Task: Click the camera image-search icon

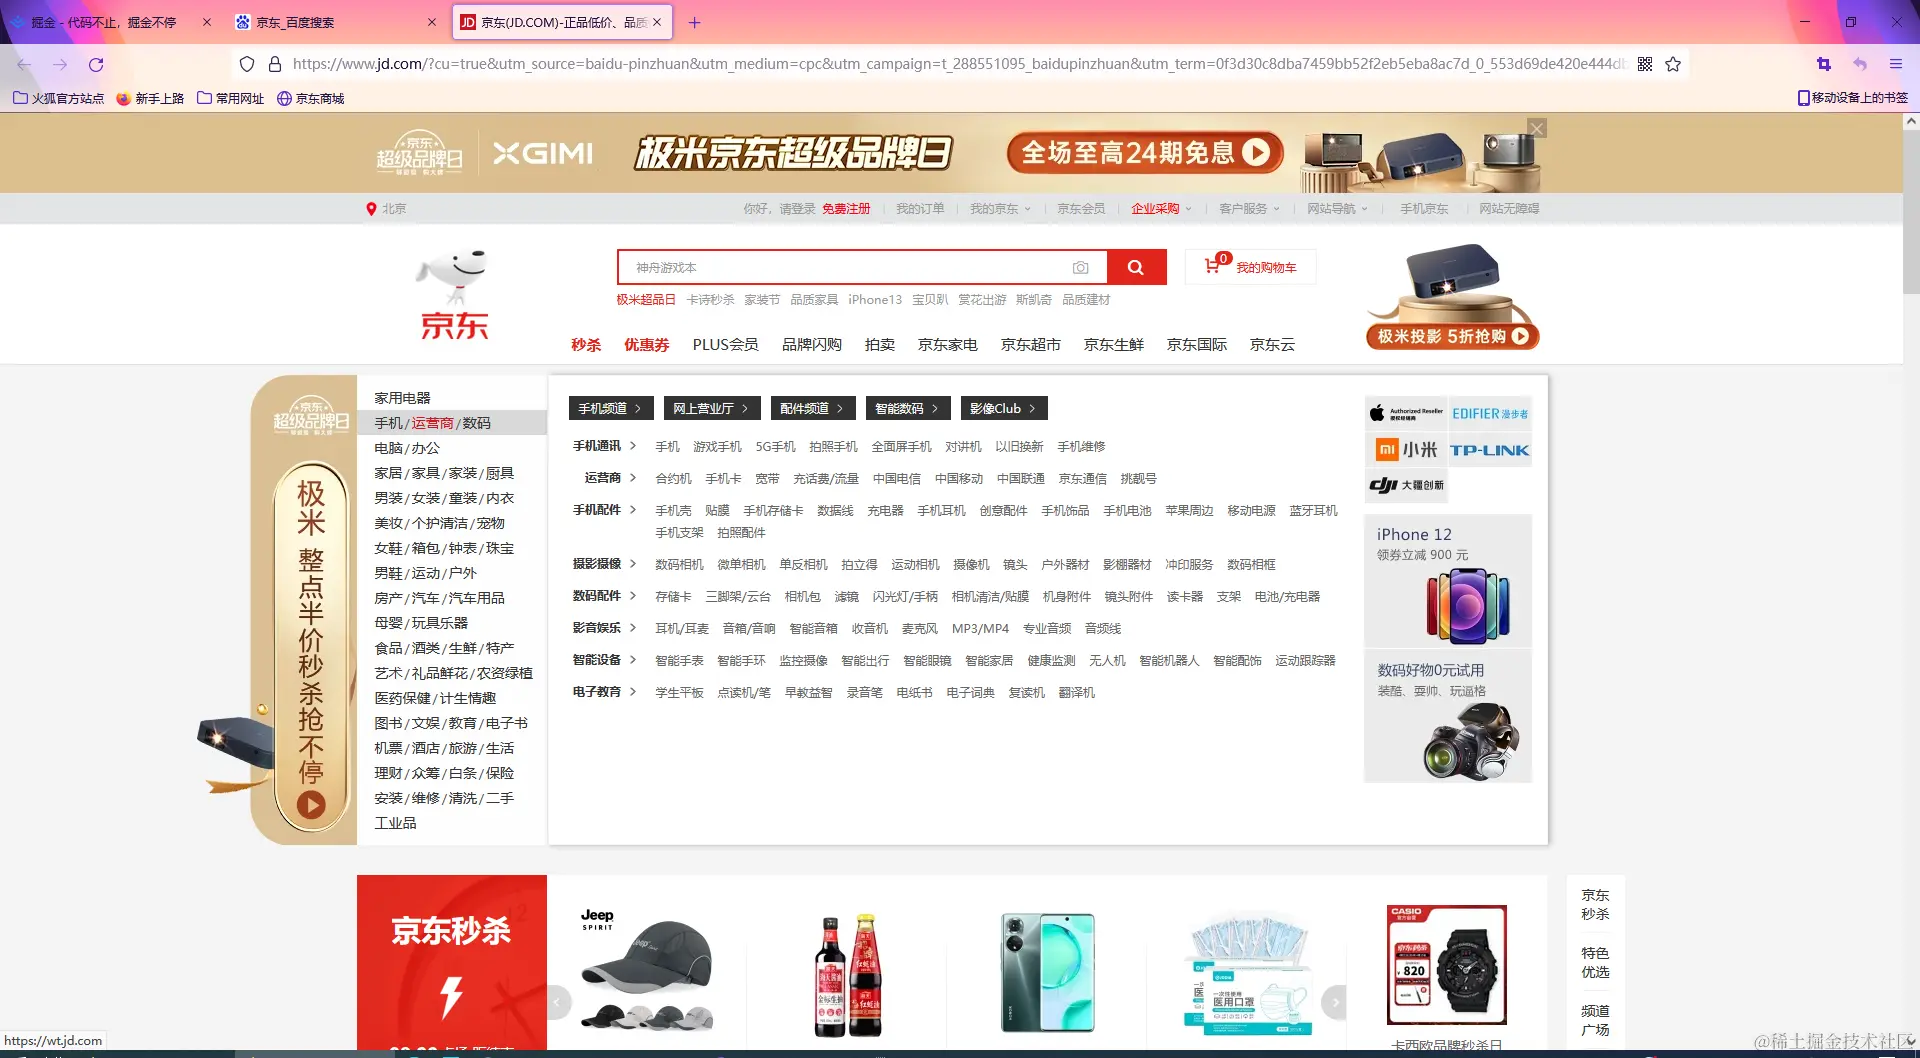Action: pos(1080,268)
